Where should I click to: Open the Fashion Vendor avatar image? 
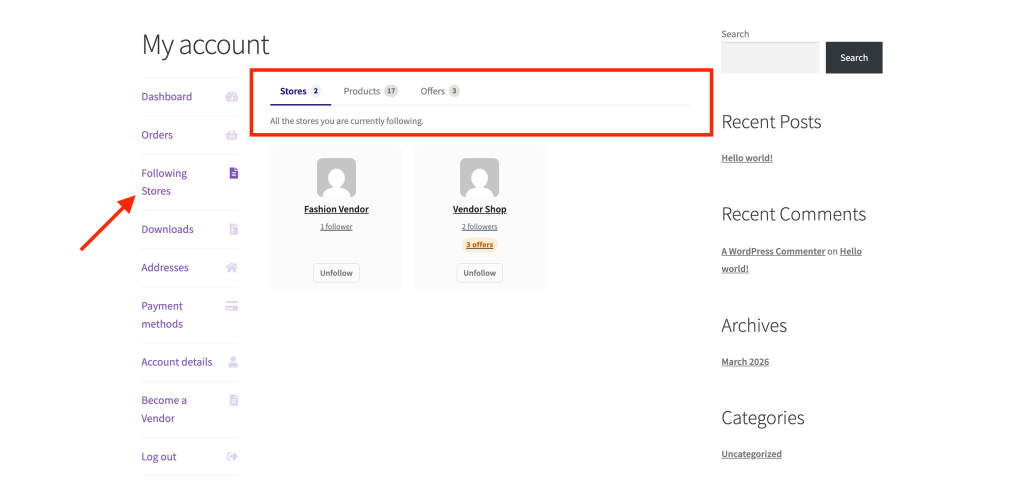[336, 178]
